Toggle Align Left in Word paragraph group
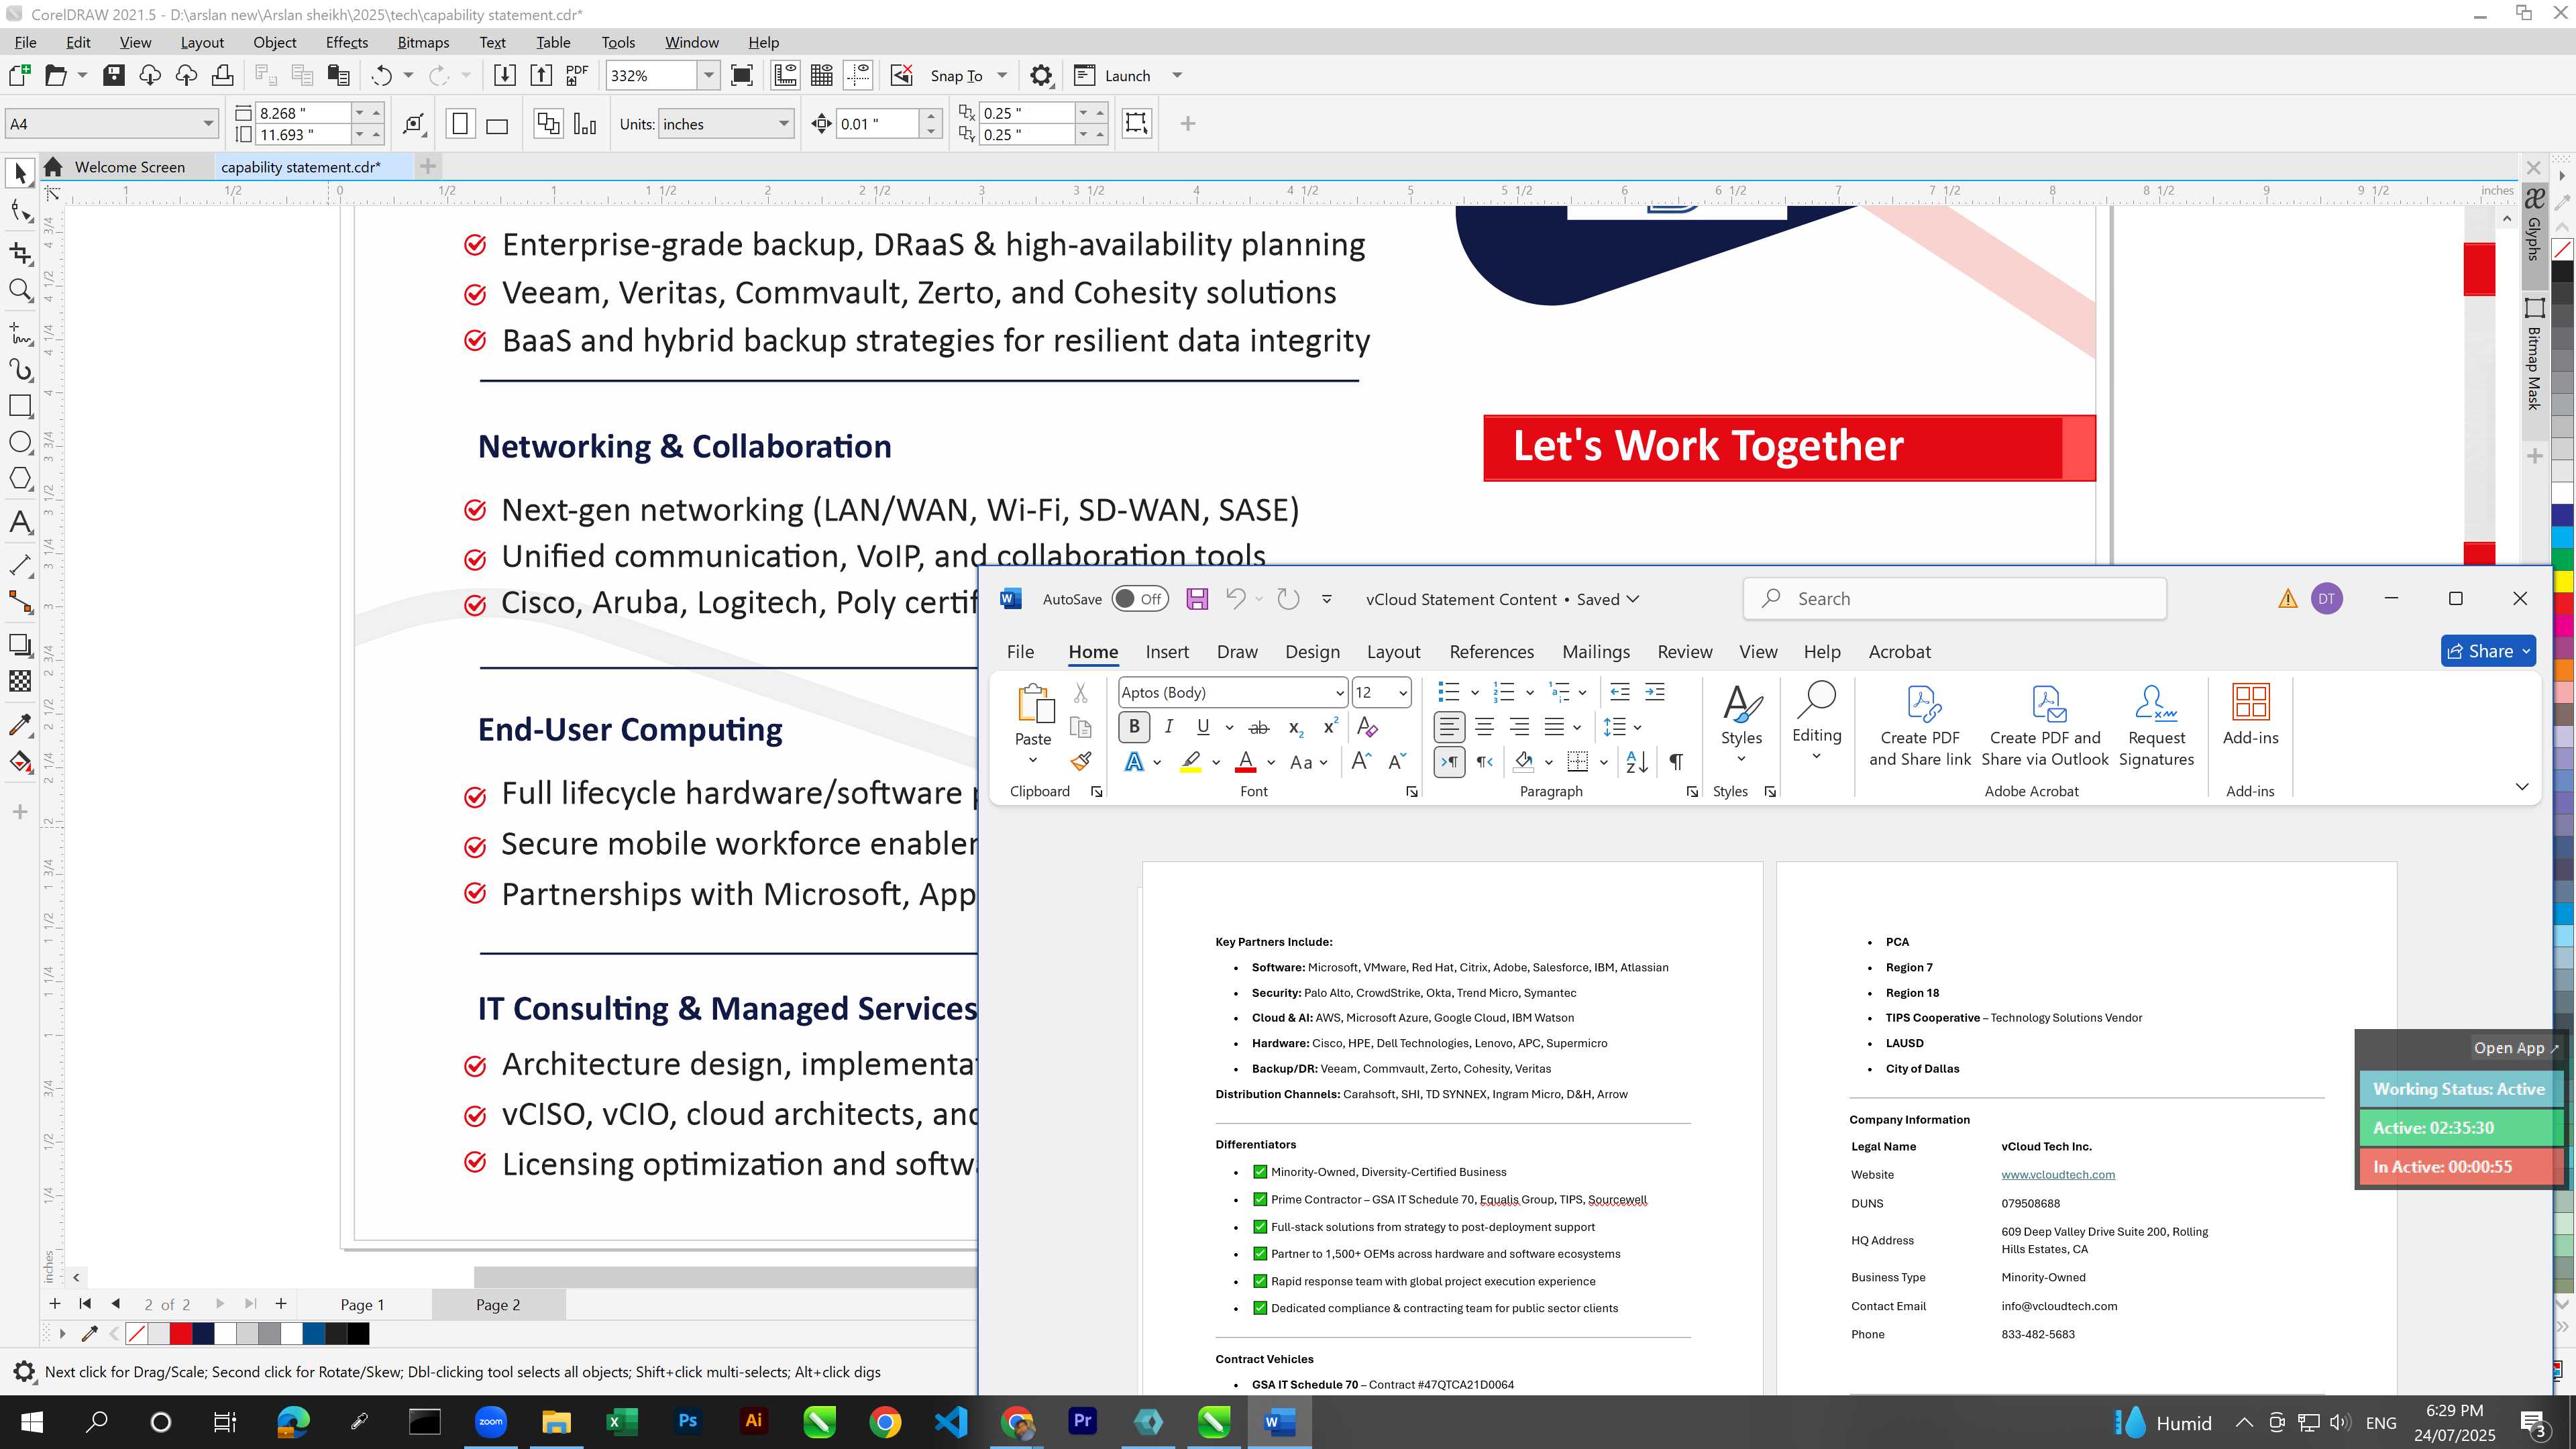Image resolution: width=2576 pixels, height=1449 pixels. (1449, 727)
